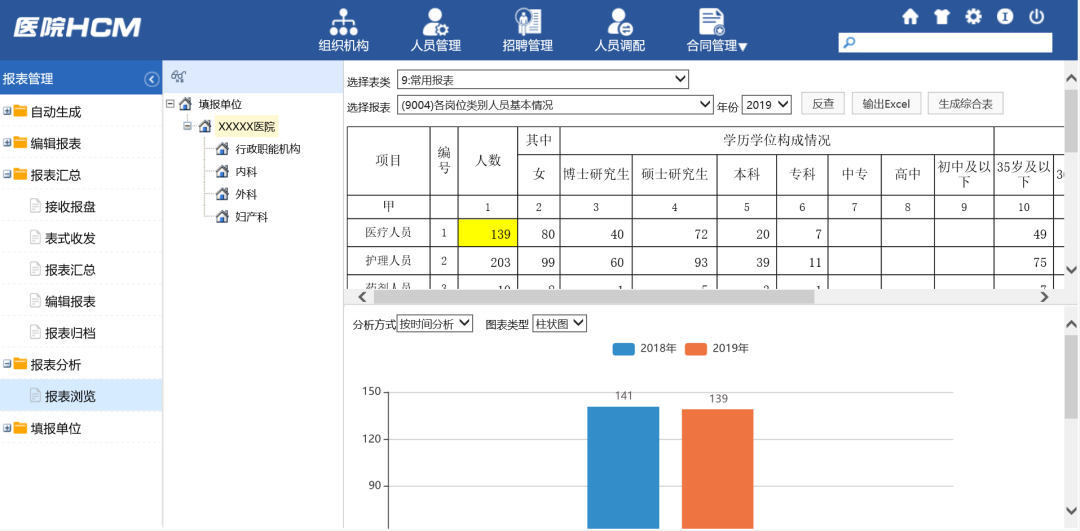Click the 输出Excel button
Screen dimensions: 1080x531
[885, 104]
